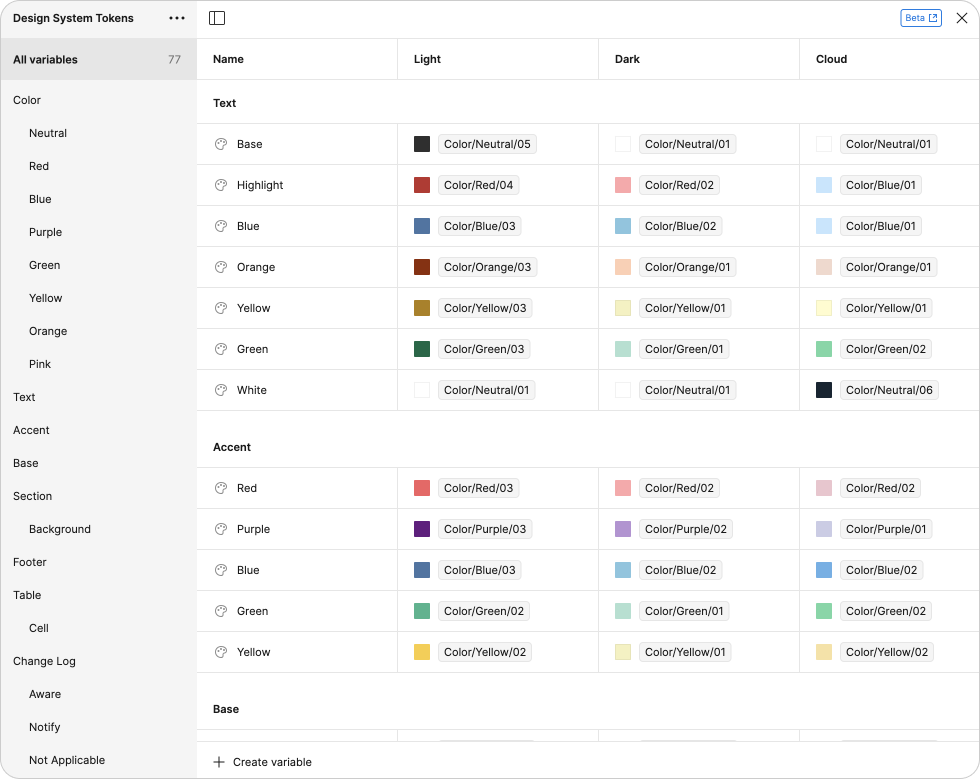The height and width of the screenshot is (779, 980).
Task: Click the Dark mode column header
Action: click(627, 59)
